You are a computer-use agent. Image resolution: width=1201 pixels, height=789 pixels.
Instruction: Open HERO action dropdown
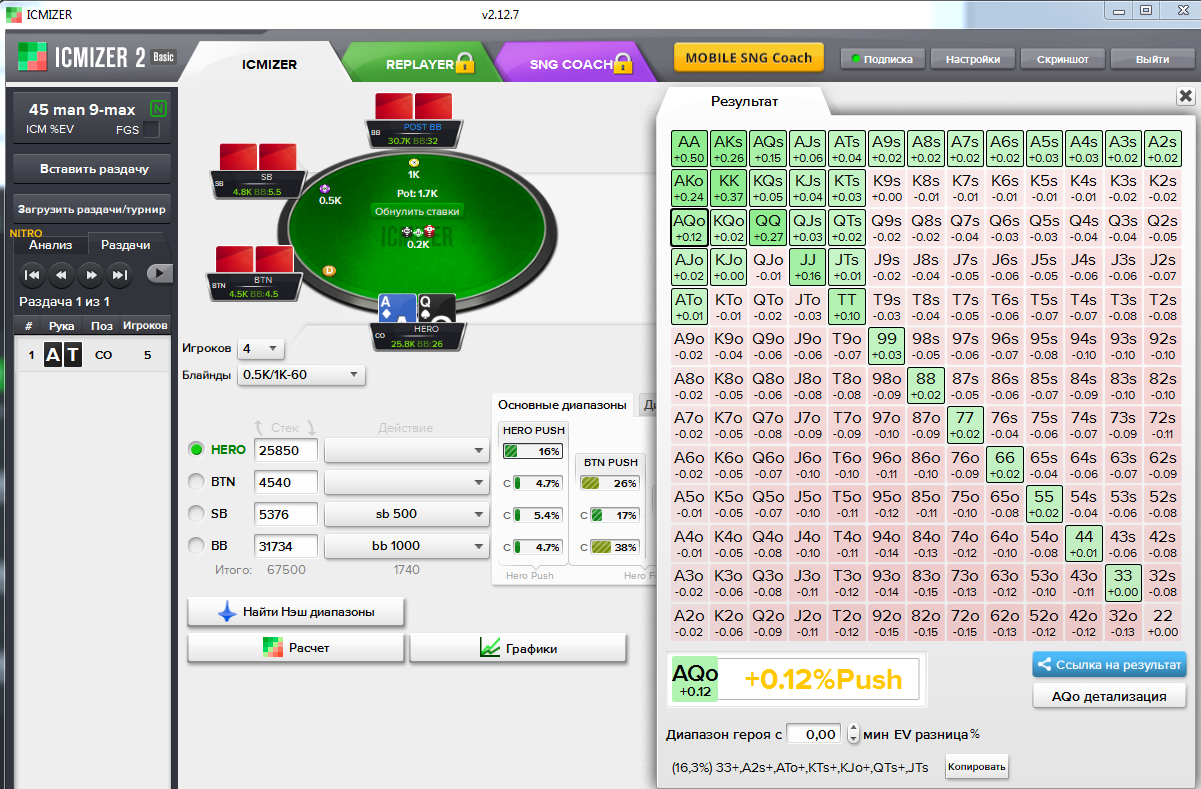point(406,450)
